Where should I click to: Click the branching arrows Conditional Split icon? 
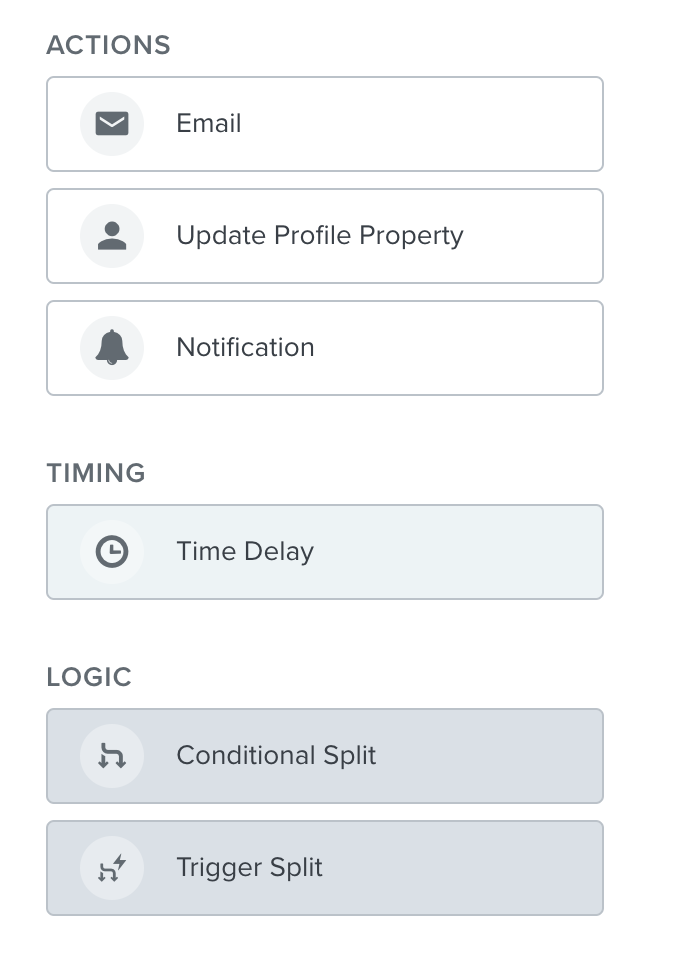click(112, 756)
